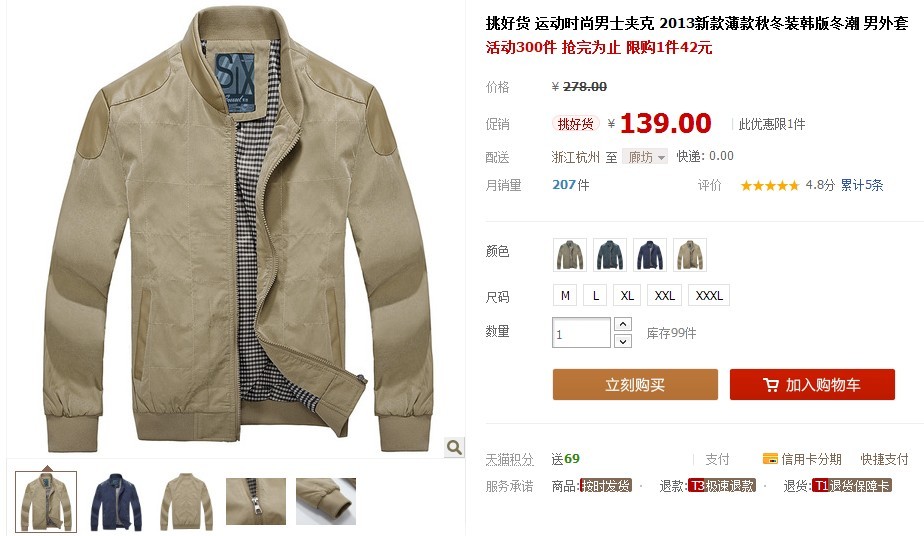
Task: Click the five-star rating icons
Action: 769,186
